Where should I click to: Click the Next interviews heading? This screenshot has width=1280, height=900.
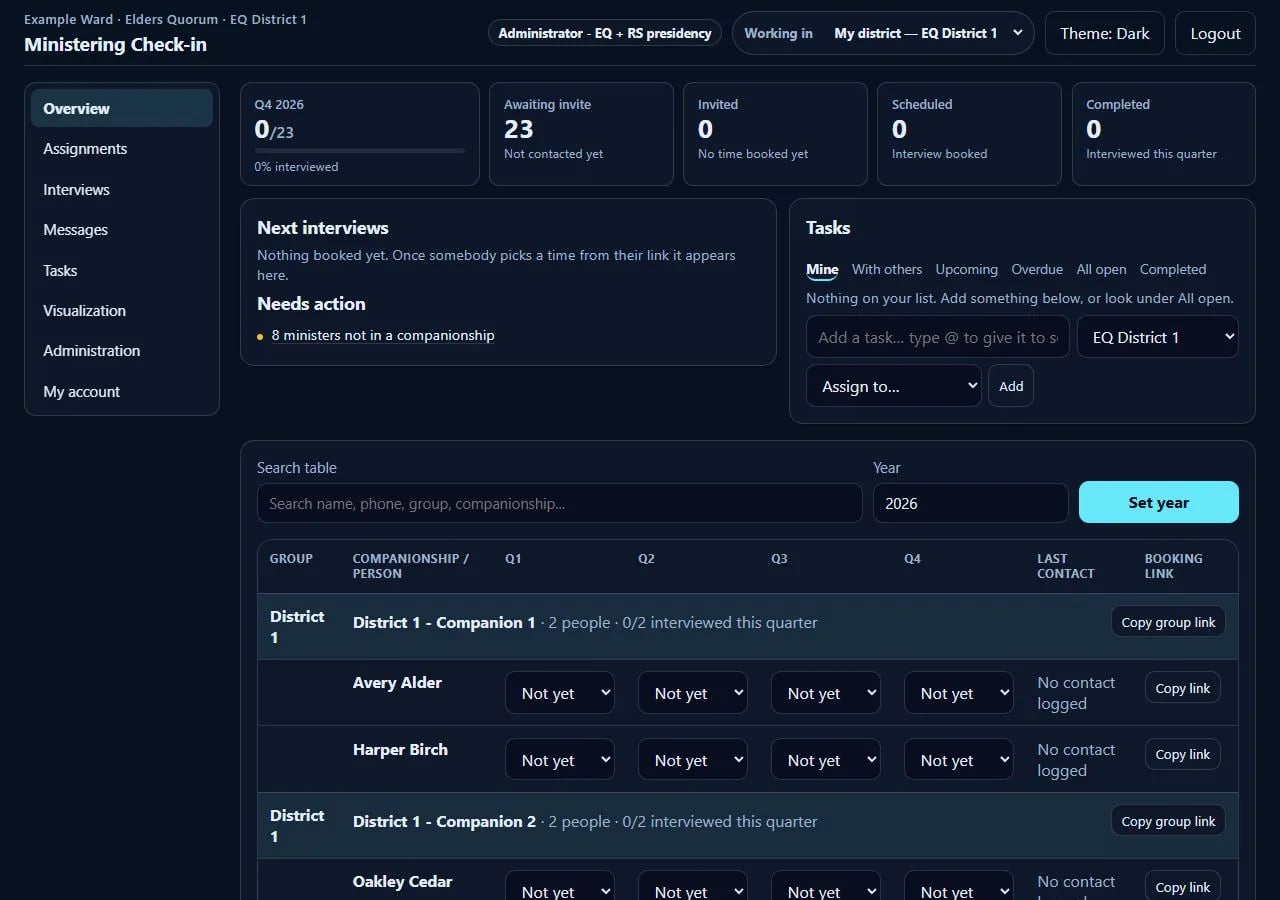323,227
